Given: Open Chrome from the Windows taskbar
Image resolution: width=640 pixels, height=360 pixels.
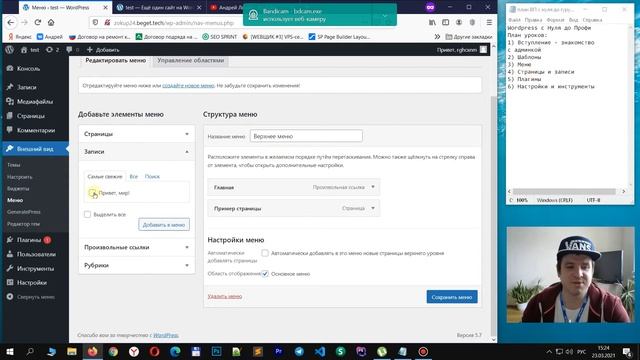Looking at the screenshot, I should coord(113,351).
